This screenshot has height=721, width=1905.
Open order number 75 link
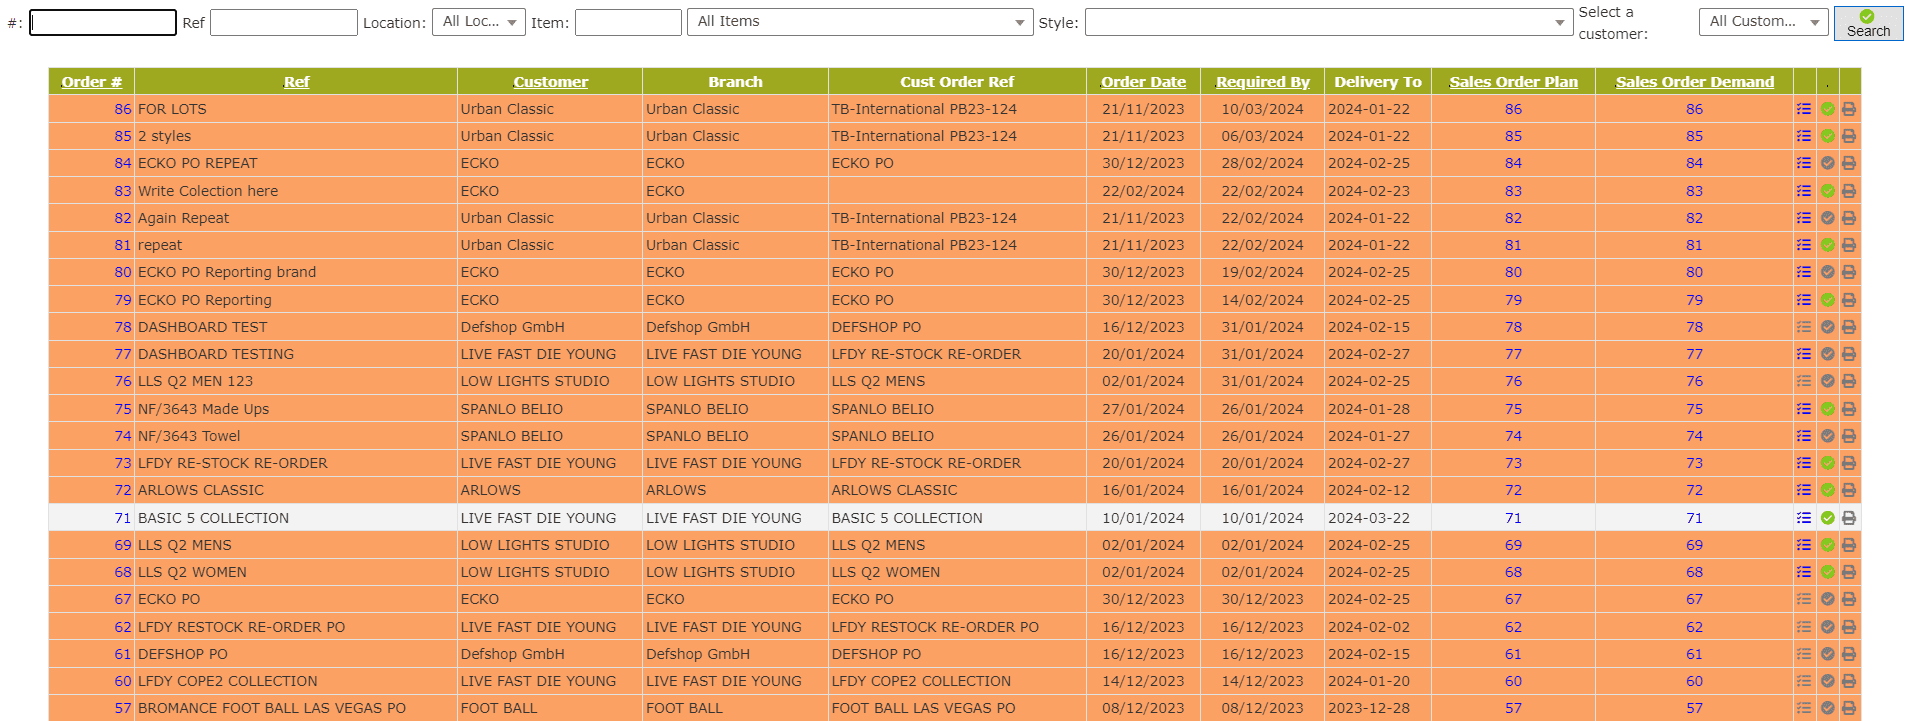pos(123,409)
